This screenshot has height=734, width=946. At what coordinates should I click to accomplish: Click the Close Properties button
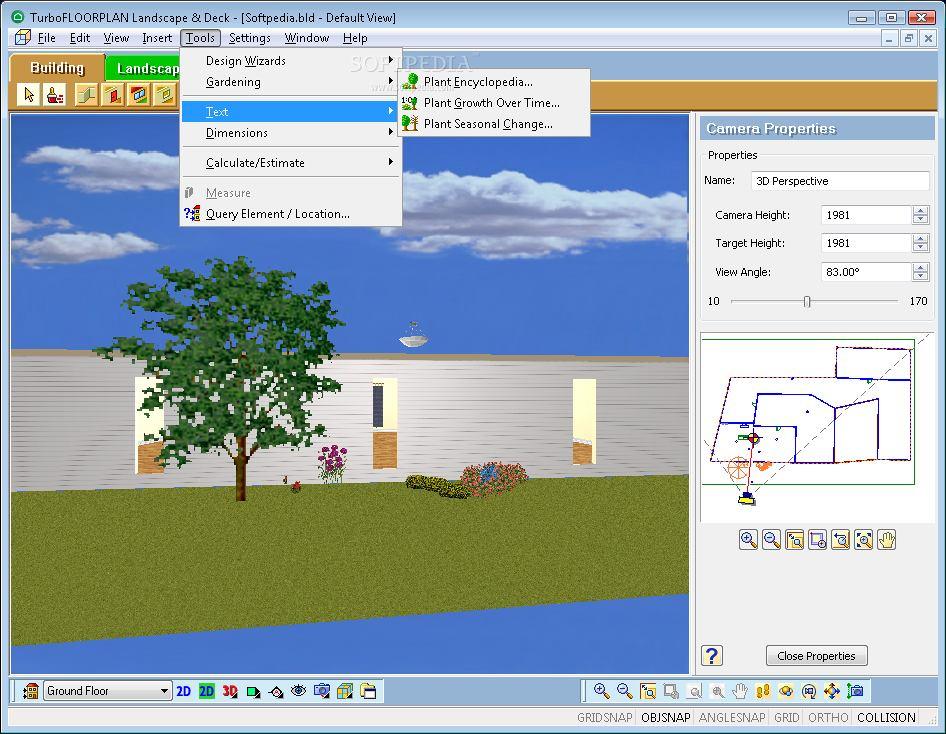(816, 656)
